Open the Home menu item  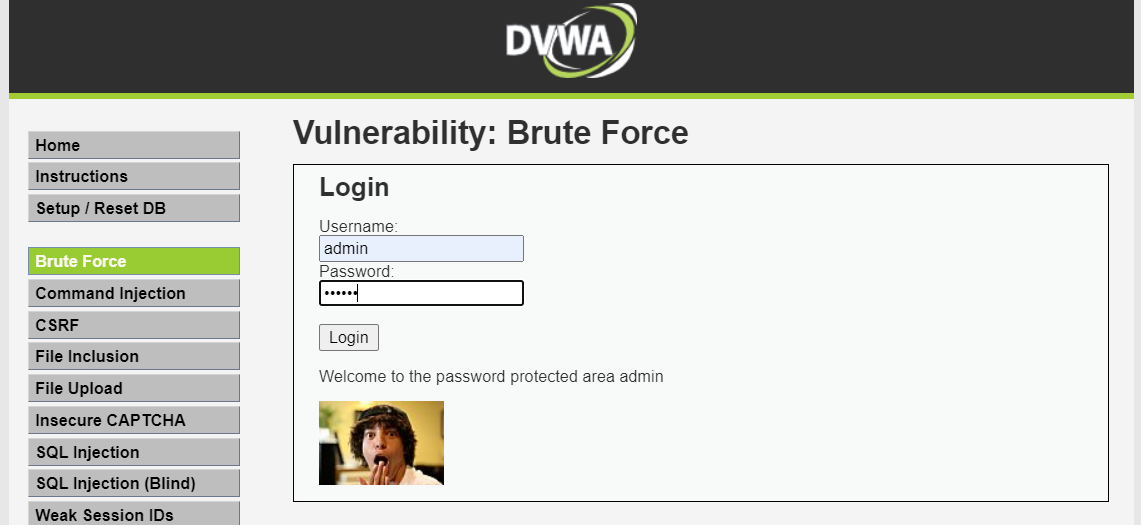tap(134, 145)
